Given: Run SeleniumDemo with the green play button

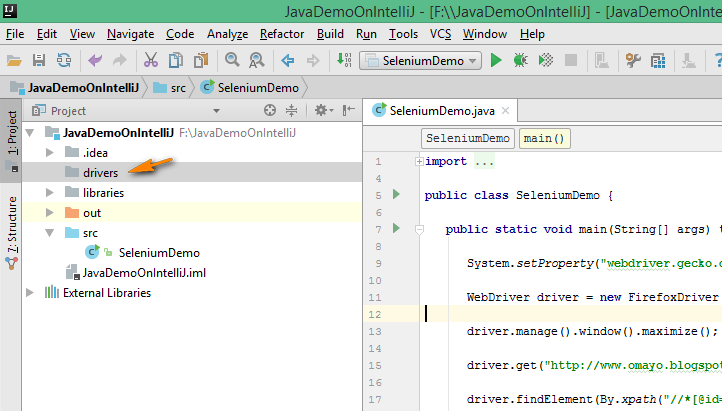Looking at the screenshot, I should point(496,60).
